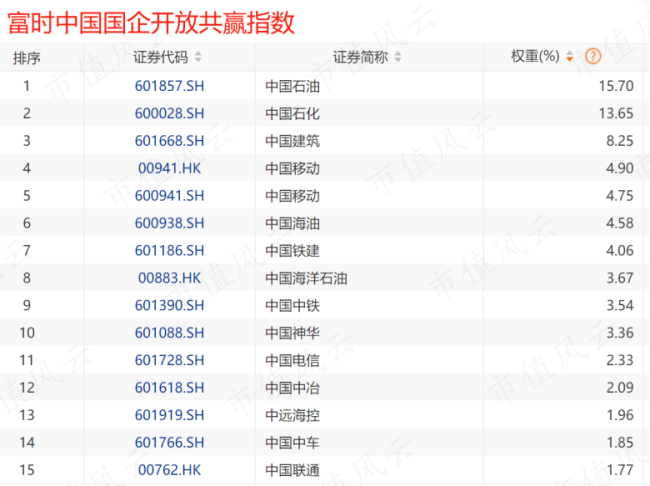Select the name 中国建筑

[x=293, y=141]
